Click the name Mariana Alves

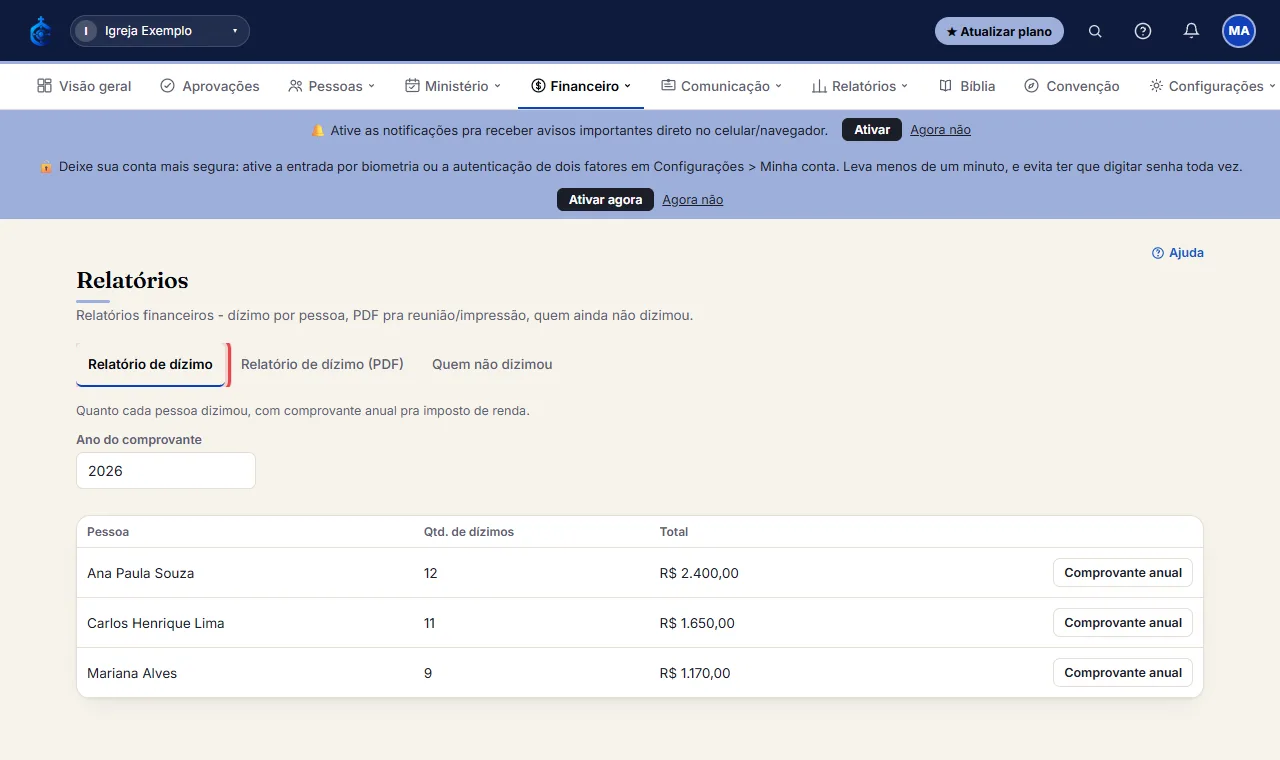(132, 673)
